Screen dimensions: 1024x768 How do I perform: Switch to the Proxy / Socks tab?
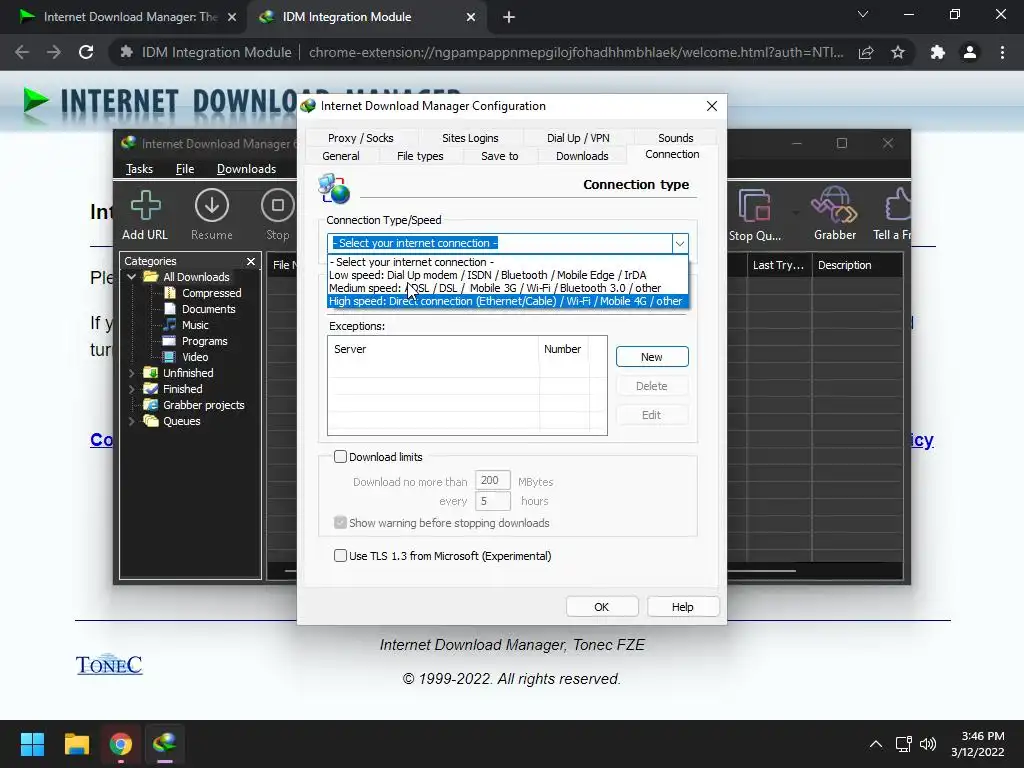tap(360, 138)
